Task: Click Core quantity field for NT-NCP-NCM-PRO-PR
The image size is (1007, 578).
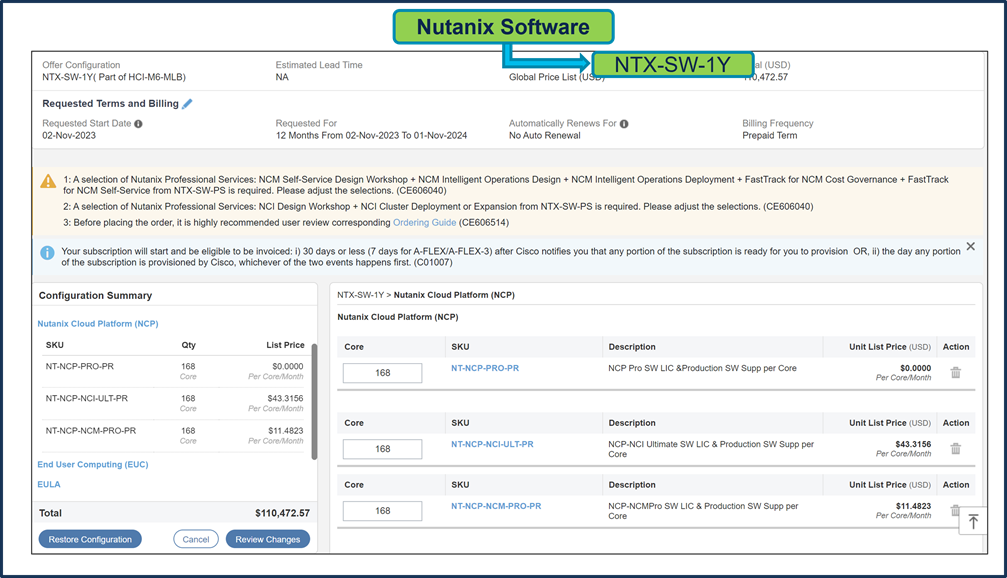Action: (383, 511)
